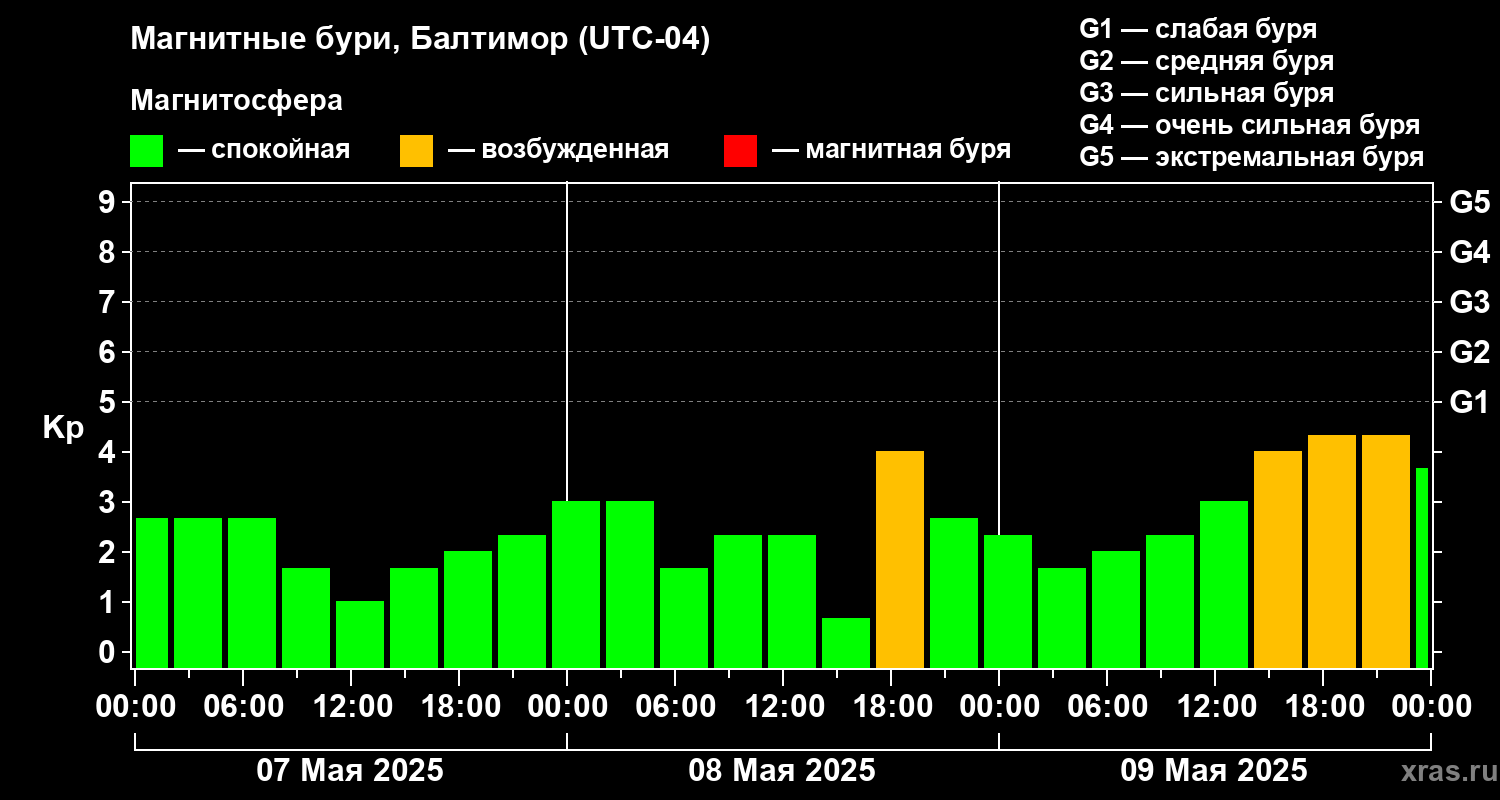Click the '— возбужденная' legend label

[x=558, y=150]
